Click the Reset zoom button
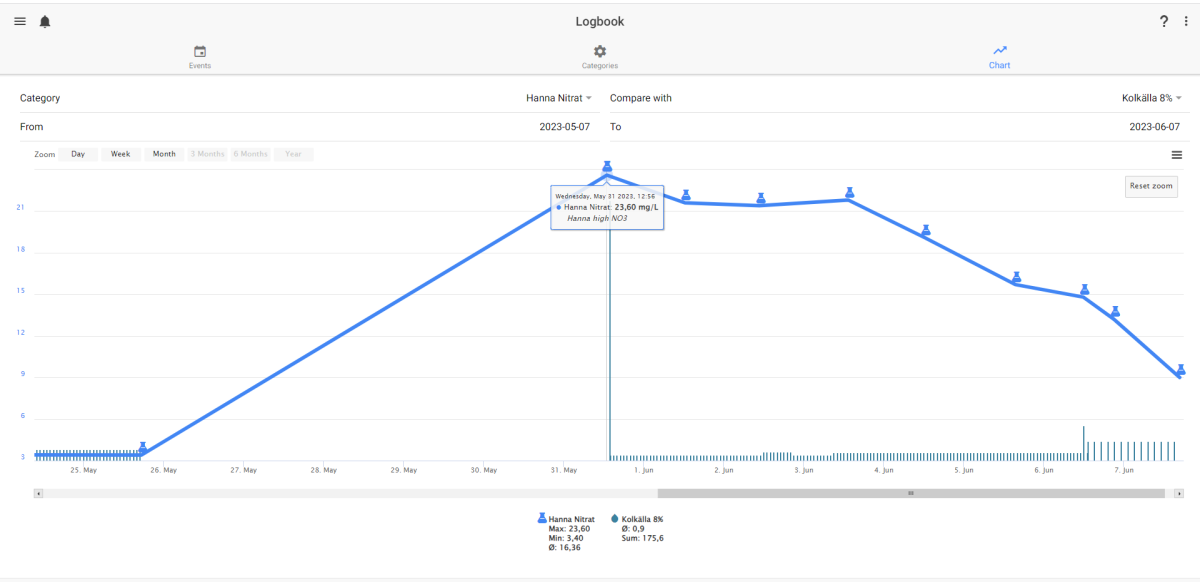 1151,186
